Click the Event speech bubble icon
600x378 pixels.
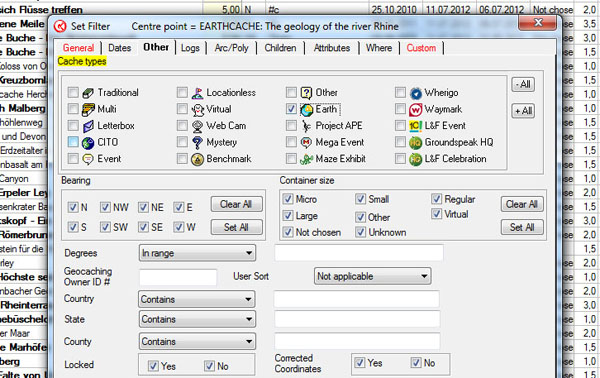coord(88,159)
